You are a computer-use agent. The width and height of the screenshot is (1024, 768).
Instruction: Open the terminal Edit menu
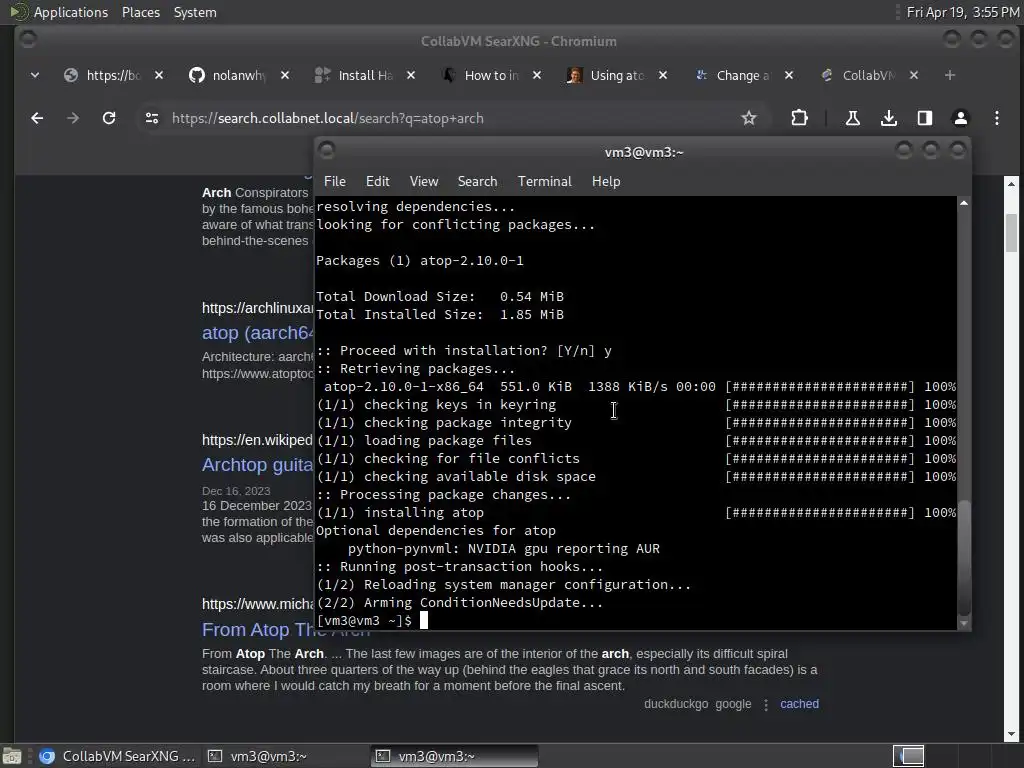(377, 182)
